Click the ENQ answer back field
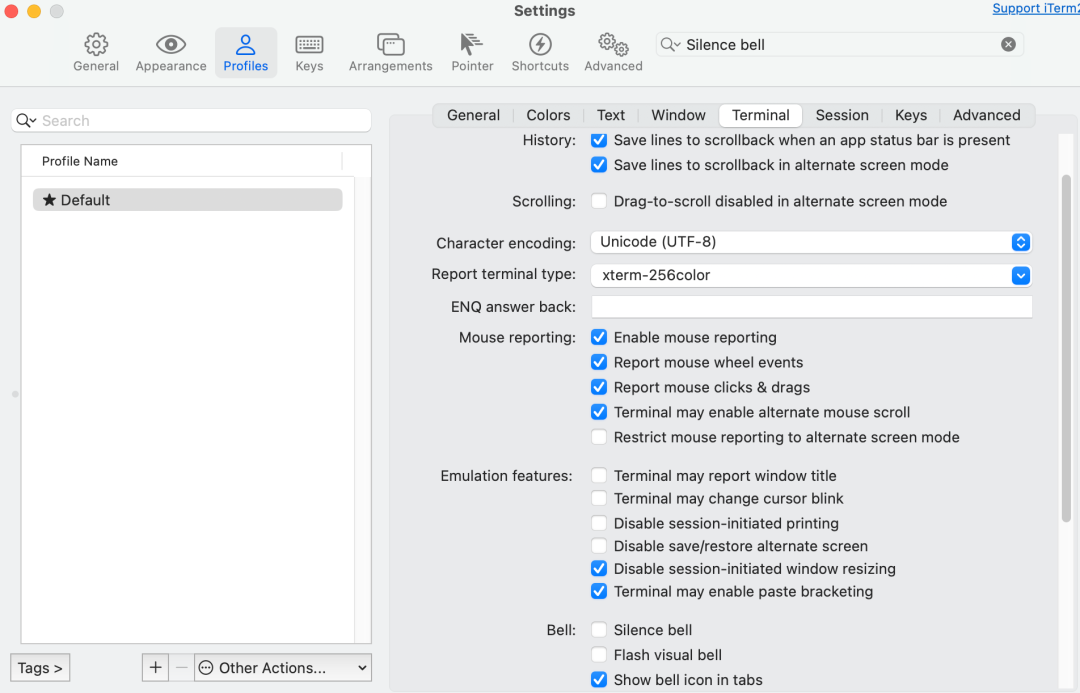The height and width of the screenshot is (693, 1080). coord(811,307)
